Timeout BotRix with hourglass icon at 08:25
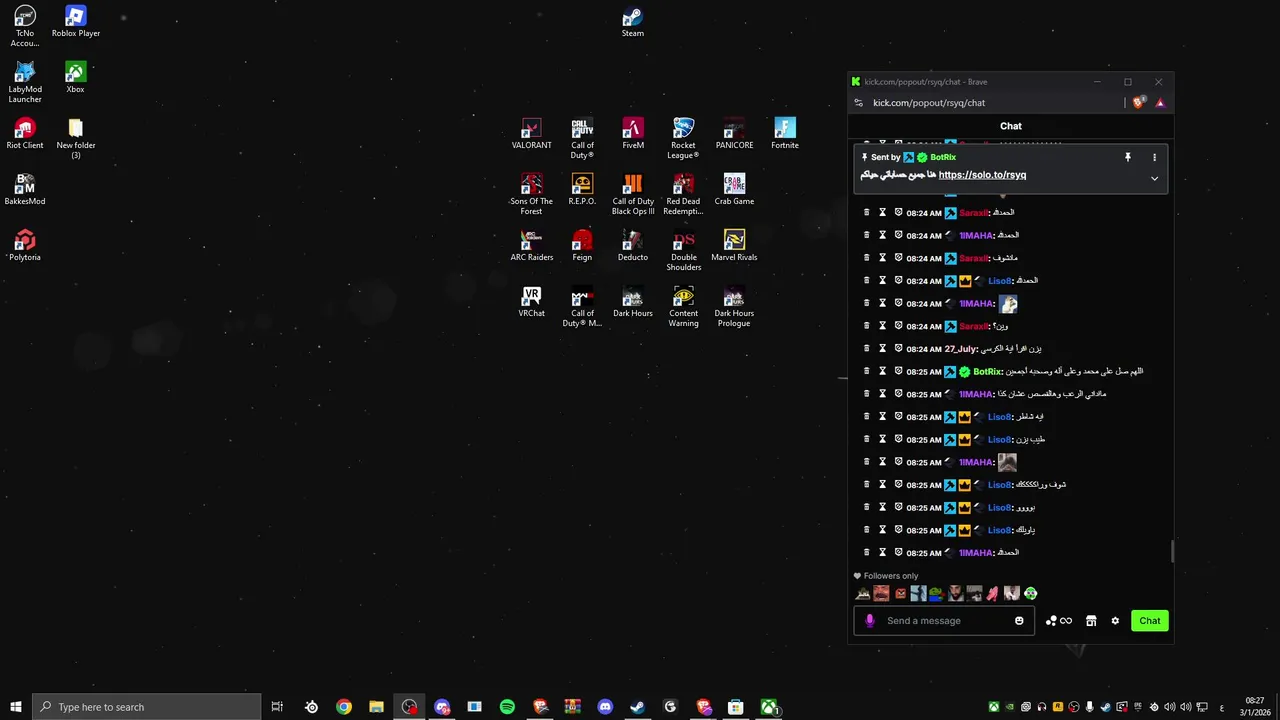 883,371
